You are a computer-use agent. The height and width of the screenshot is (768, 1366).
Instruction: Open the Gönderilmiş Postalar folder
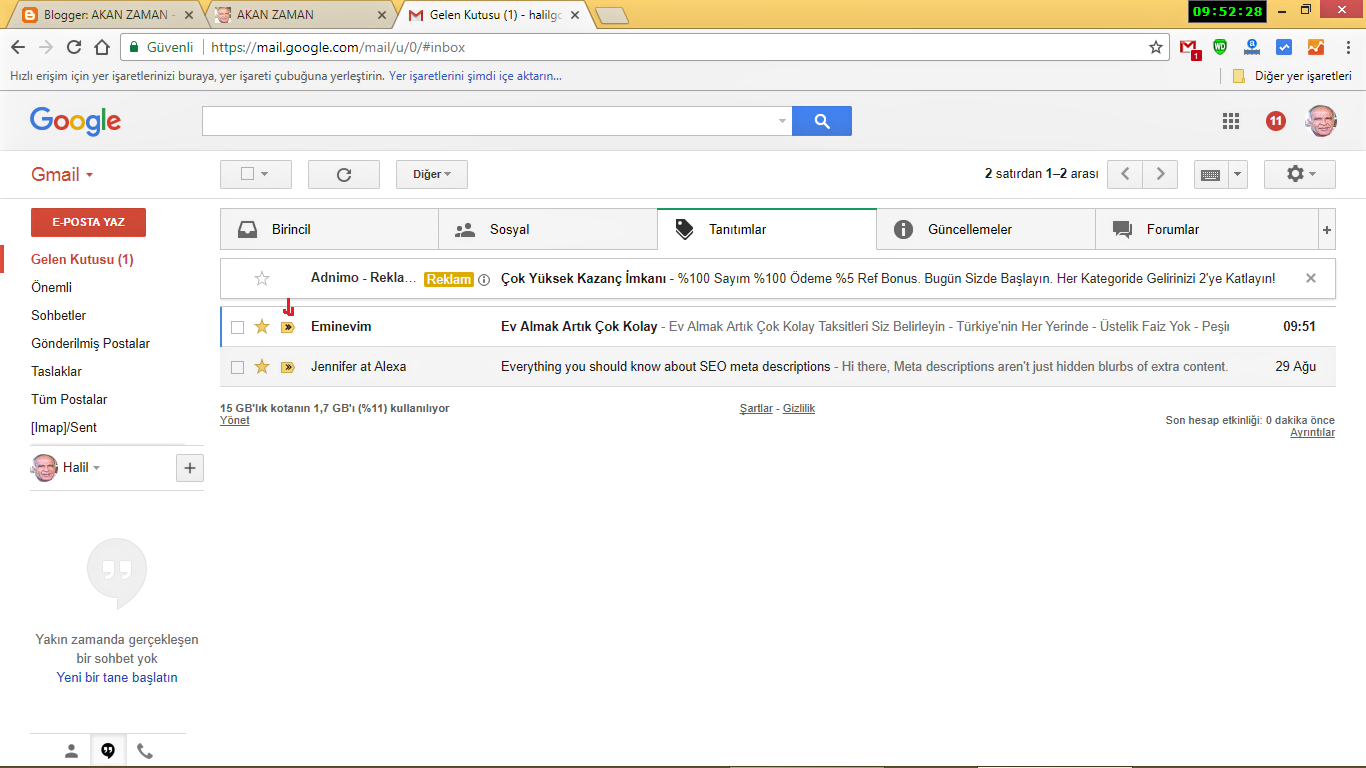pos(90,344)
